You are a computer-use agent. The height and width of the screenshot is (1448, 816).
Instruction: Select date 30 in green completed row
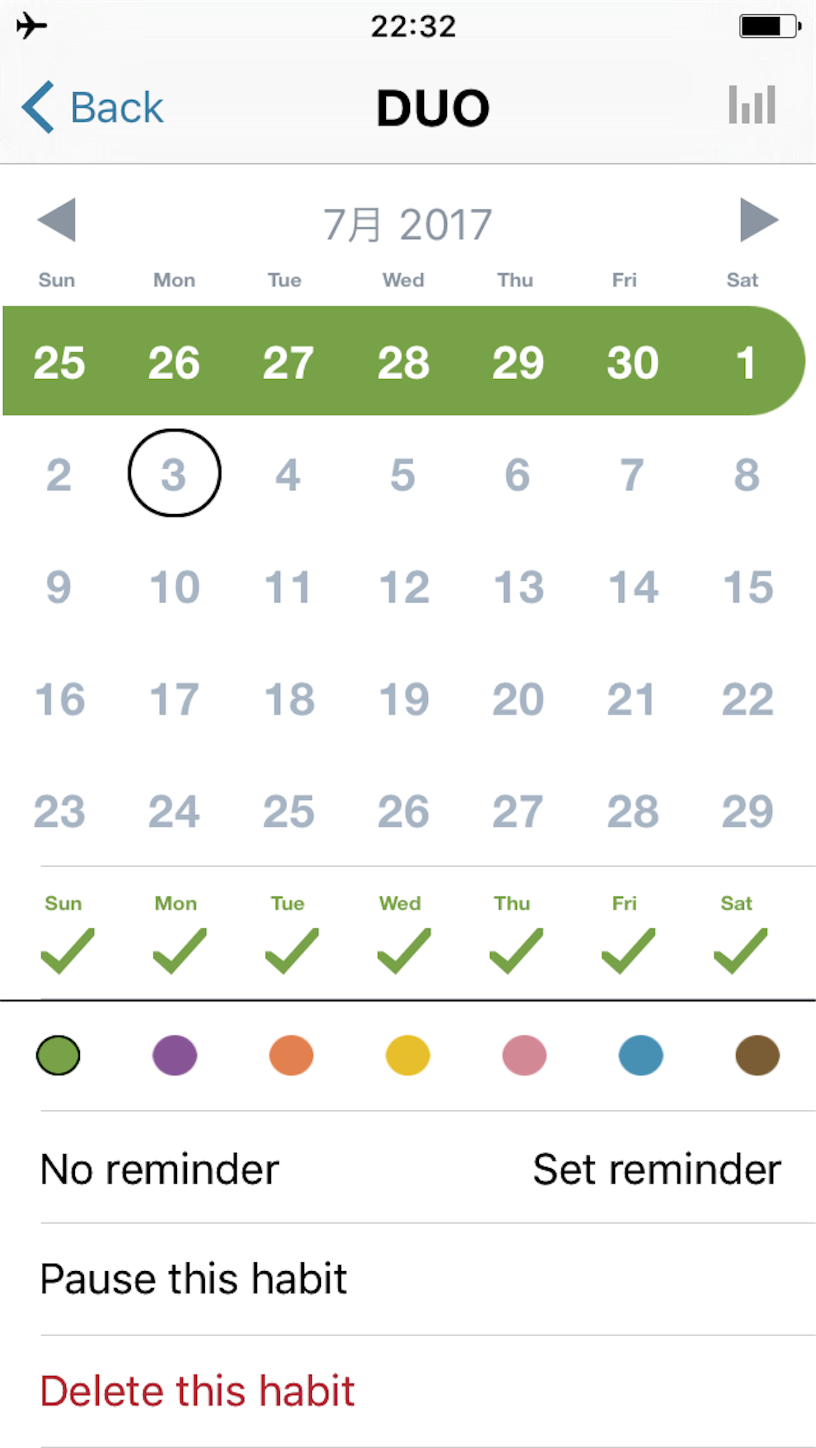pos(632,362)
